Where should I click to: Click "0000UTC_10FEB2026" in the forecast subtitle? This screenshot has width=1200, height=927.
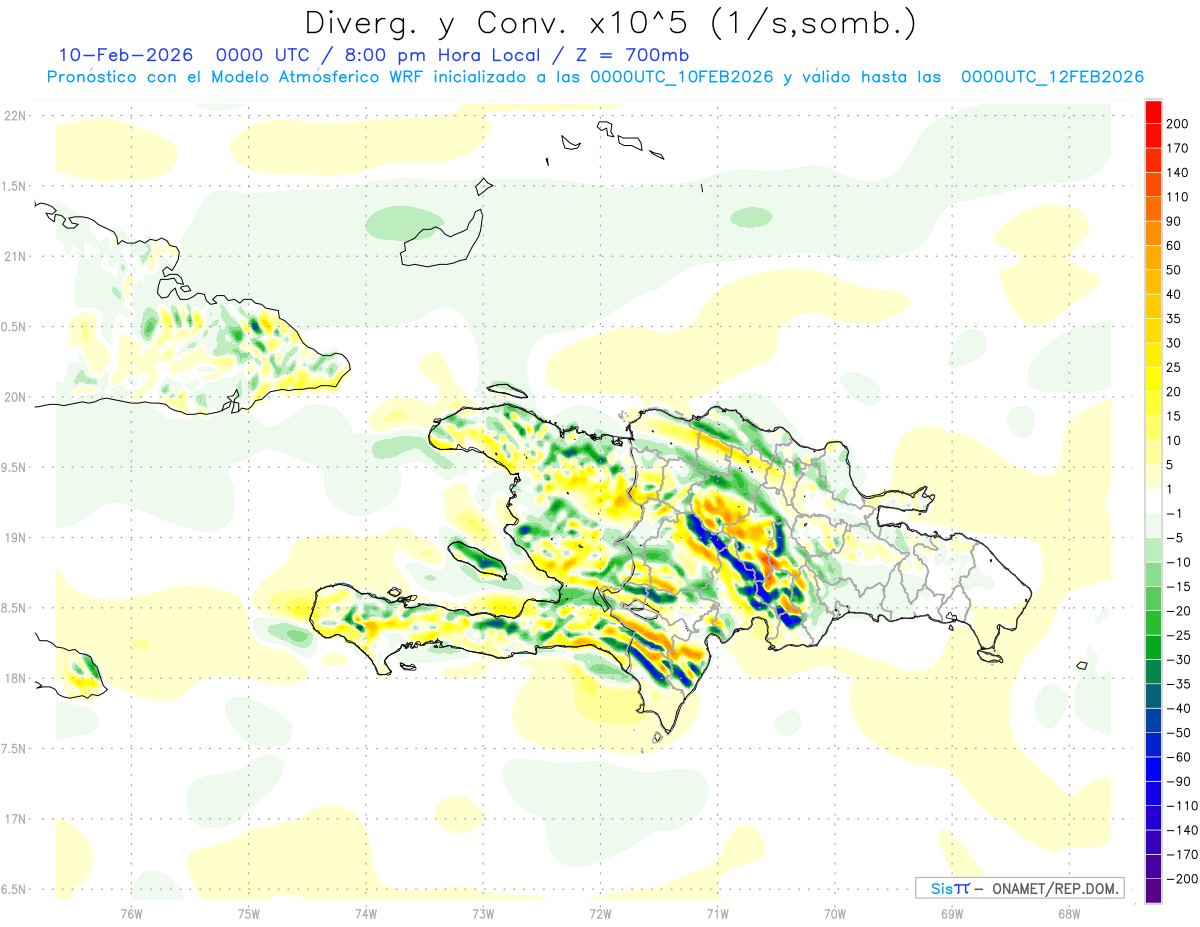click(681, 77)
